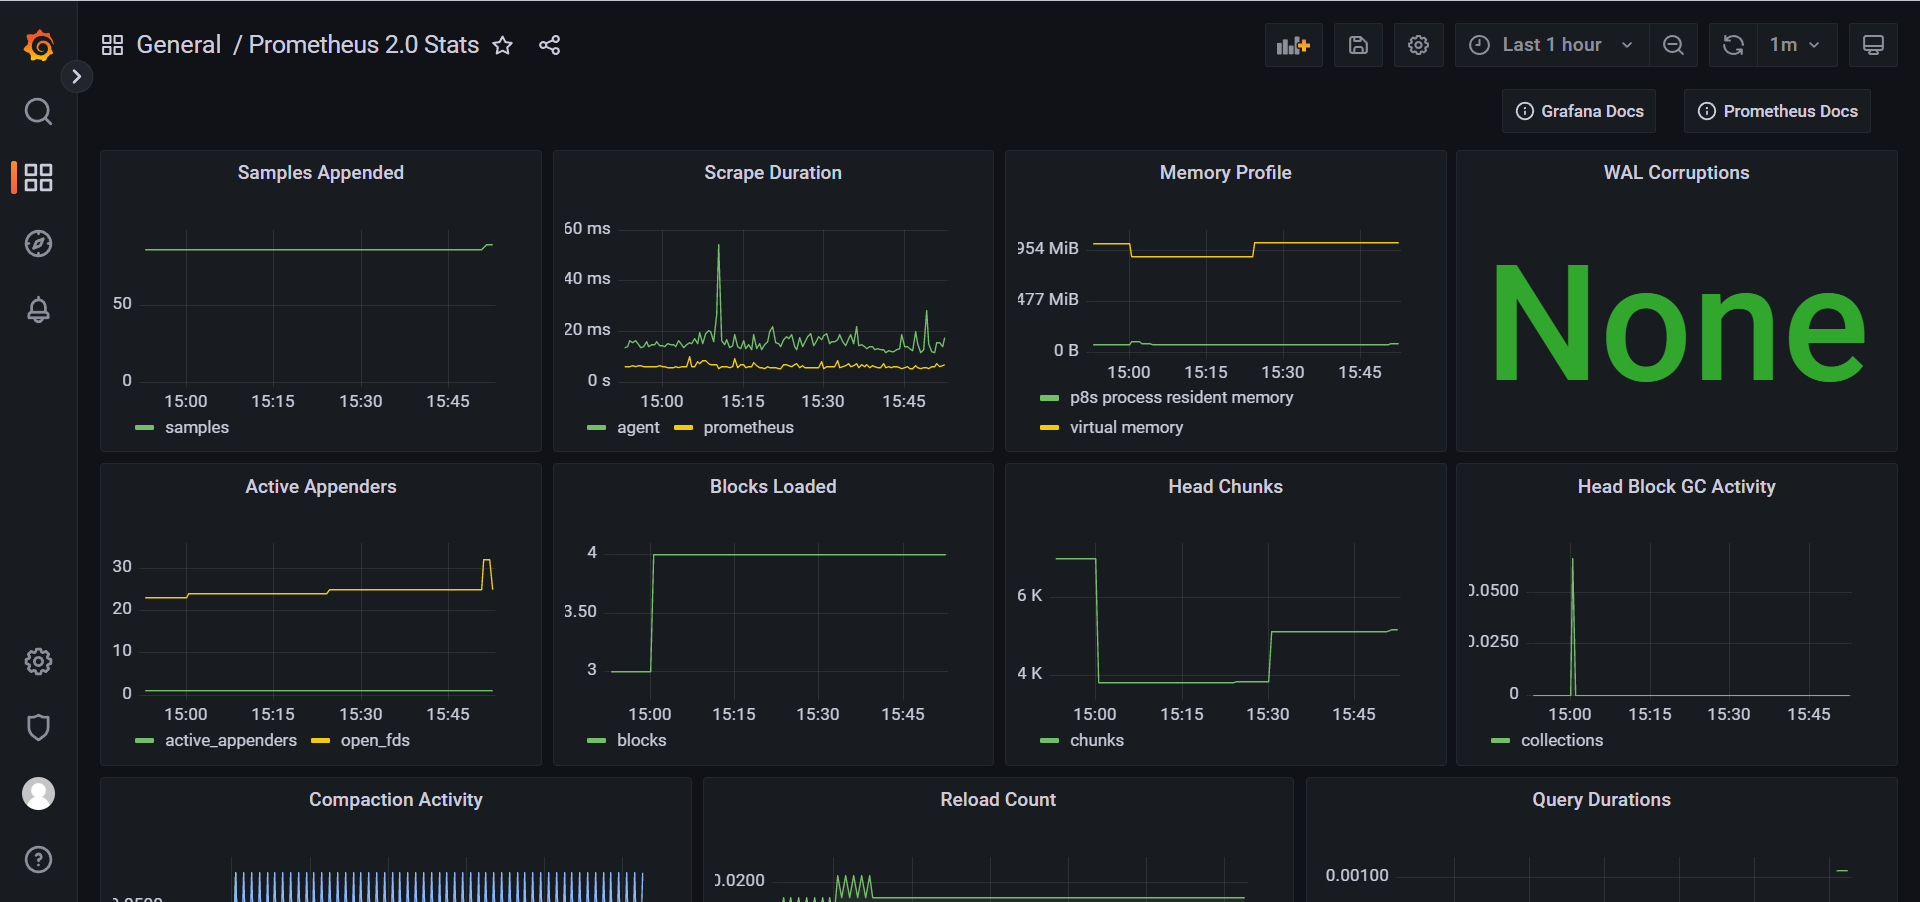Toggle the prometheus series in Scrape Duration legend
This screenshot has height=902, width=1920.
click(x=748, y=427)
